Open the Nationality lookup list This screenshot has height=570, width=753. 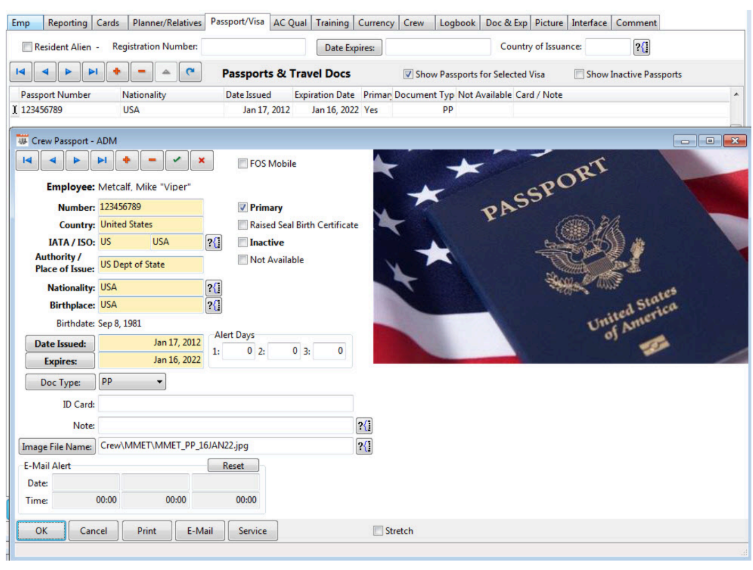point(213,287)
